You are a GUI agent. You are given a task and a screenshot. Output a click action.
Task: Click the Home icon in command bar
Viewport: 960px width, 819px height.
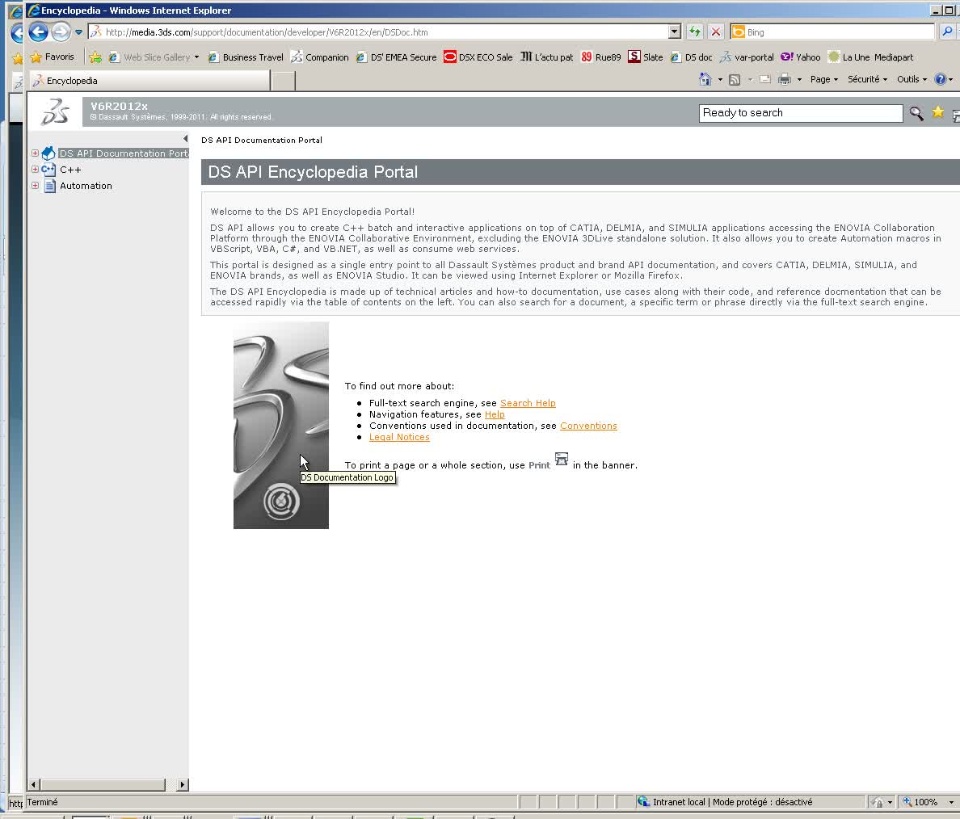[x=705, y=79]
